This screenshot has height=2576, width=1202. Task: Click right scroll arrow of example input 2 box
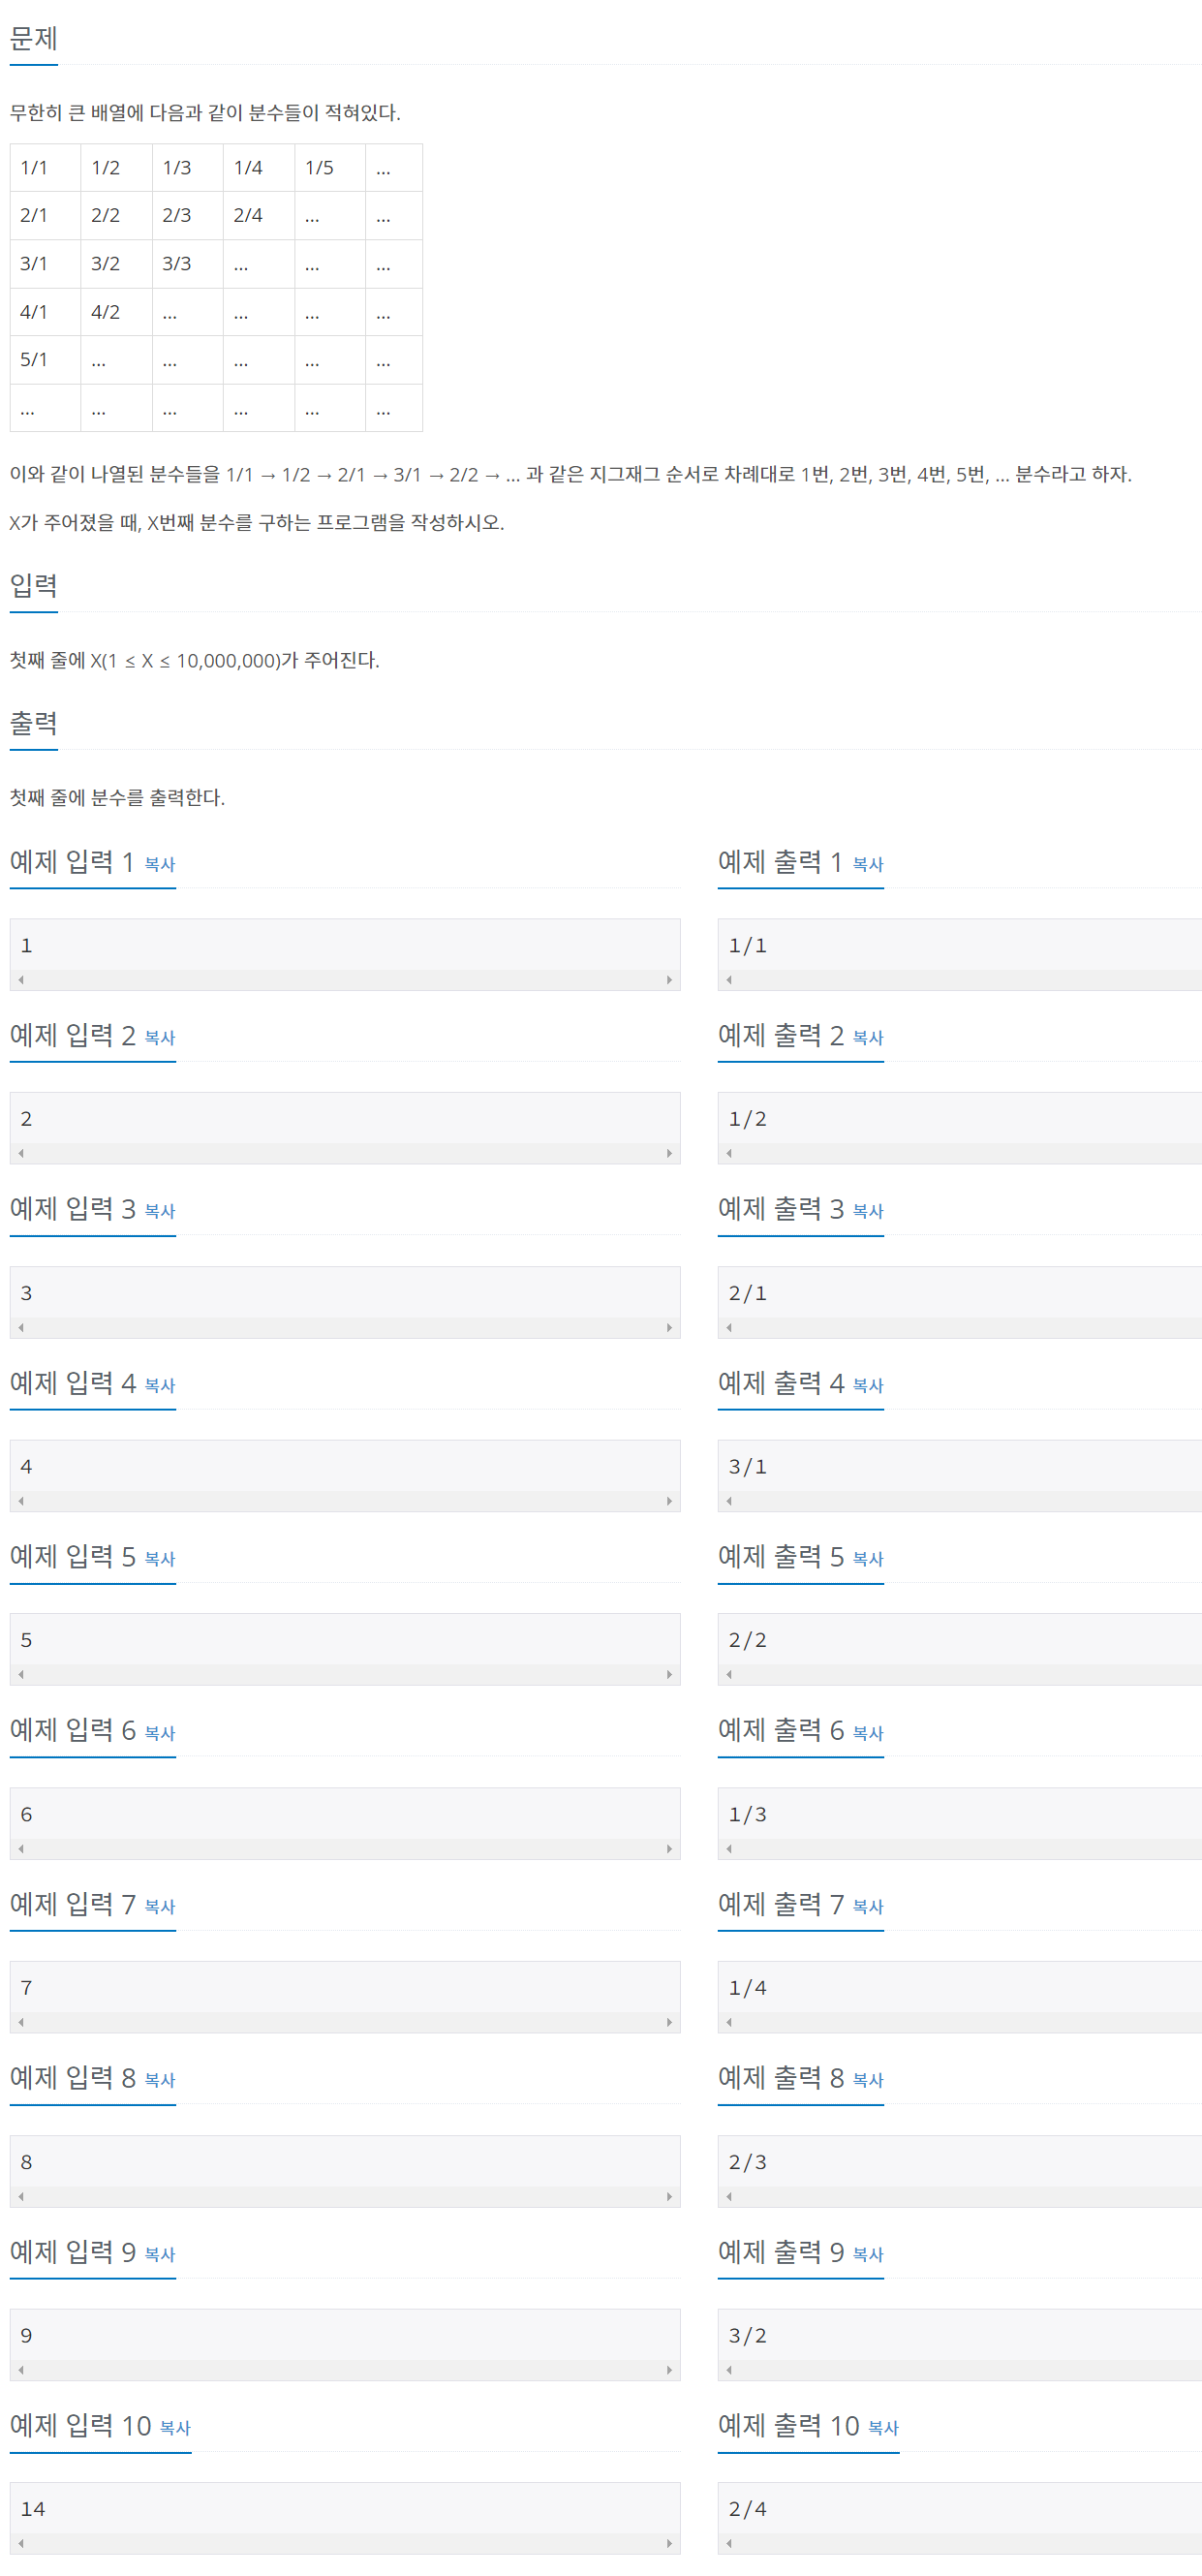pyautogui.click(x=669, y=1153)
